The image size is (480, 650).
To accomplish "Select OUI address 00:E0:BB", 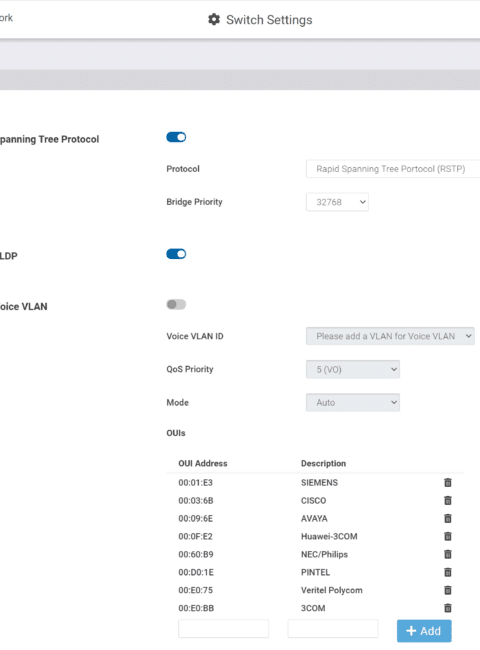I will [x=196, y=608].
